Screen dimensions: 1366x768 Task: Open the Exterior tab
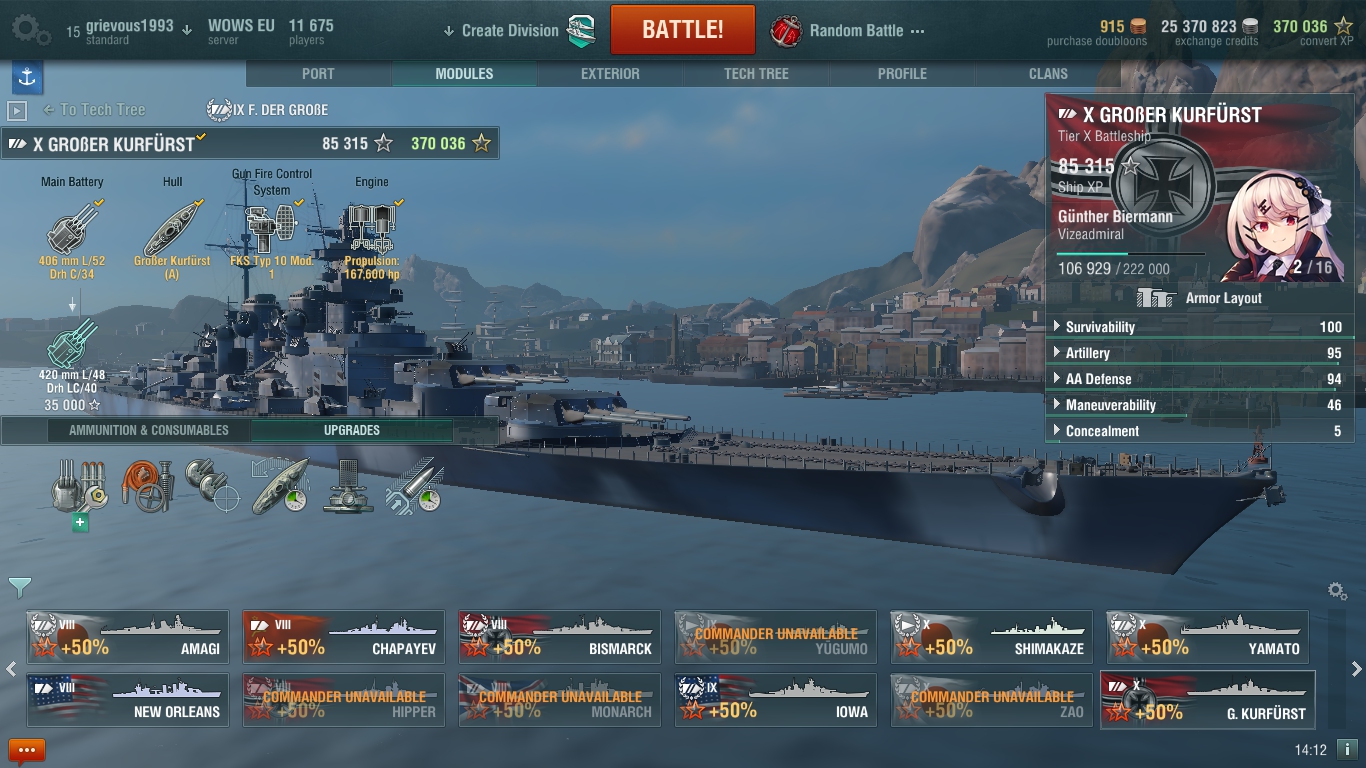click(x=610, y=74)
